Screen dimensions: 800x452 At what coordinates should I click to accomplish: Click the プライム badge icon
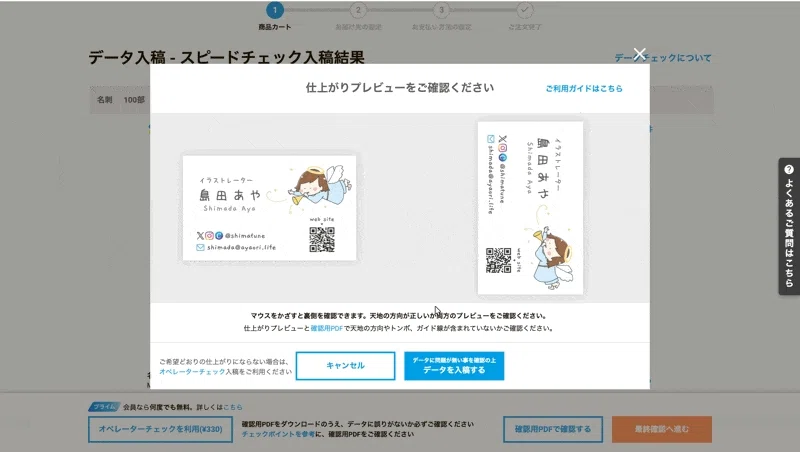105,407
